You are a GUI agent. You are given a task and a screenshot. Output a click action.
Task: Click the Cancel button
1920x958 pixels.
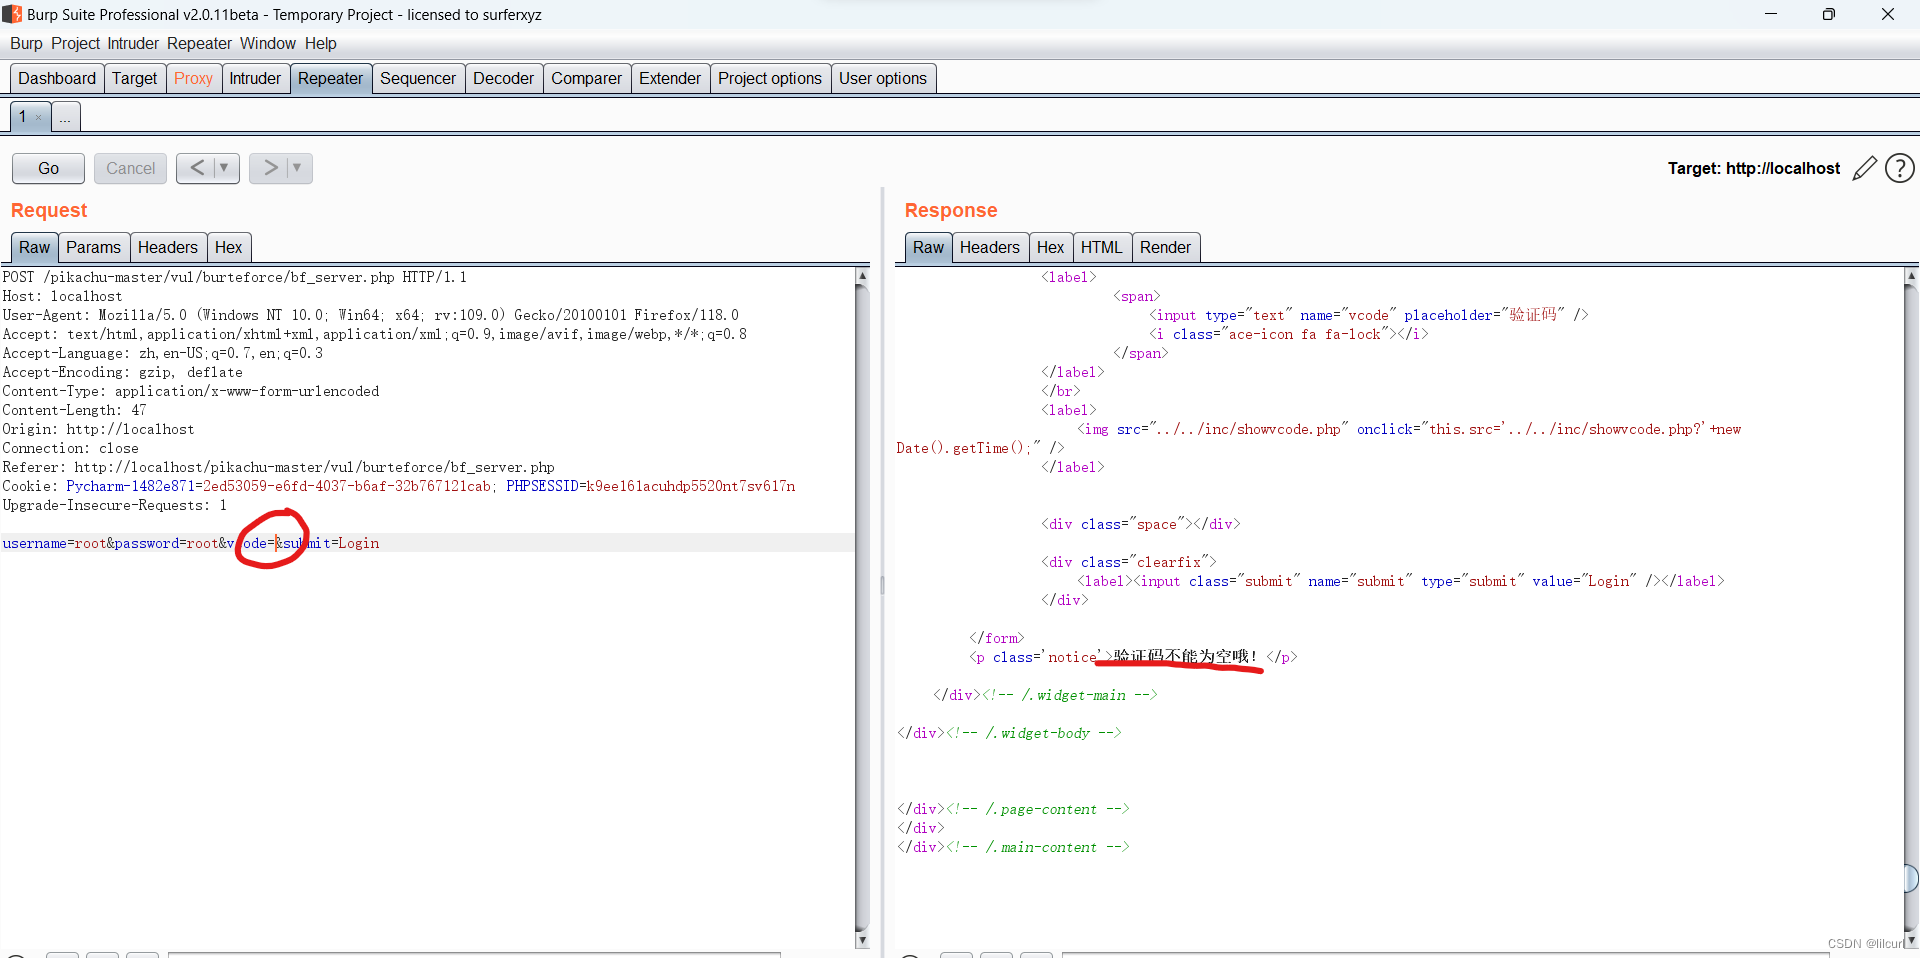point(130,168)
